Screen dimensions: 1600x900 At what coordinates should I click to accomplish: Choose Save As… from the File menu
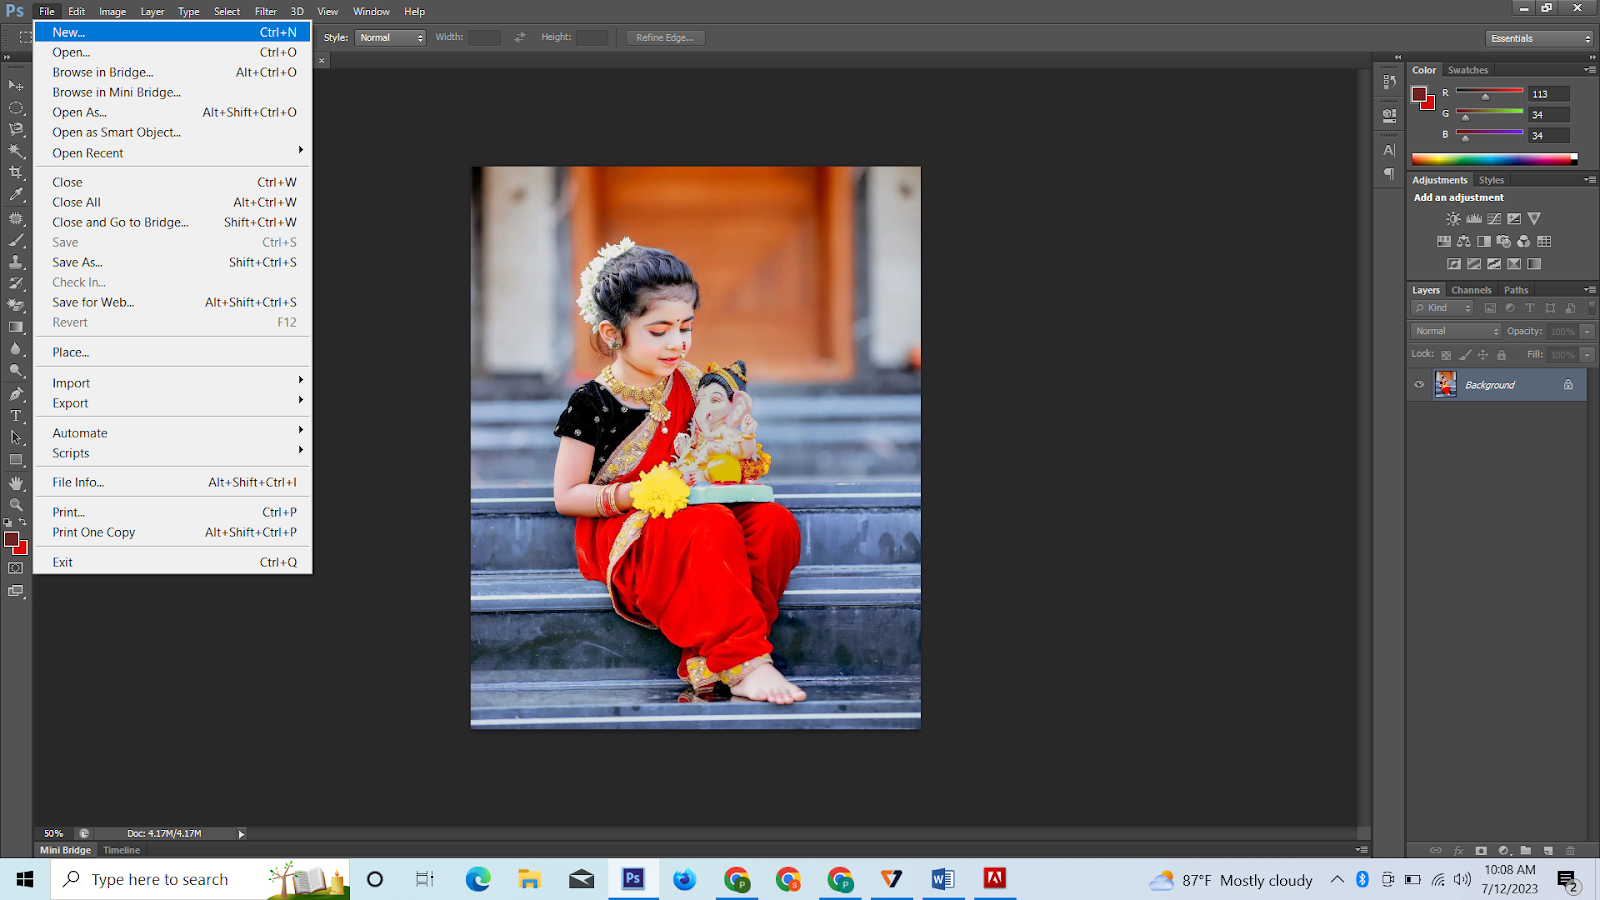(x=173, y=262)
